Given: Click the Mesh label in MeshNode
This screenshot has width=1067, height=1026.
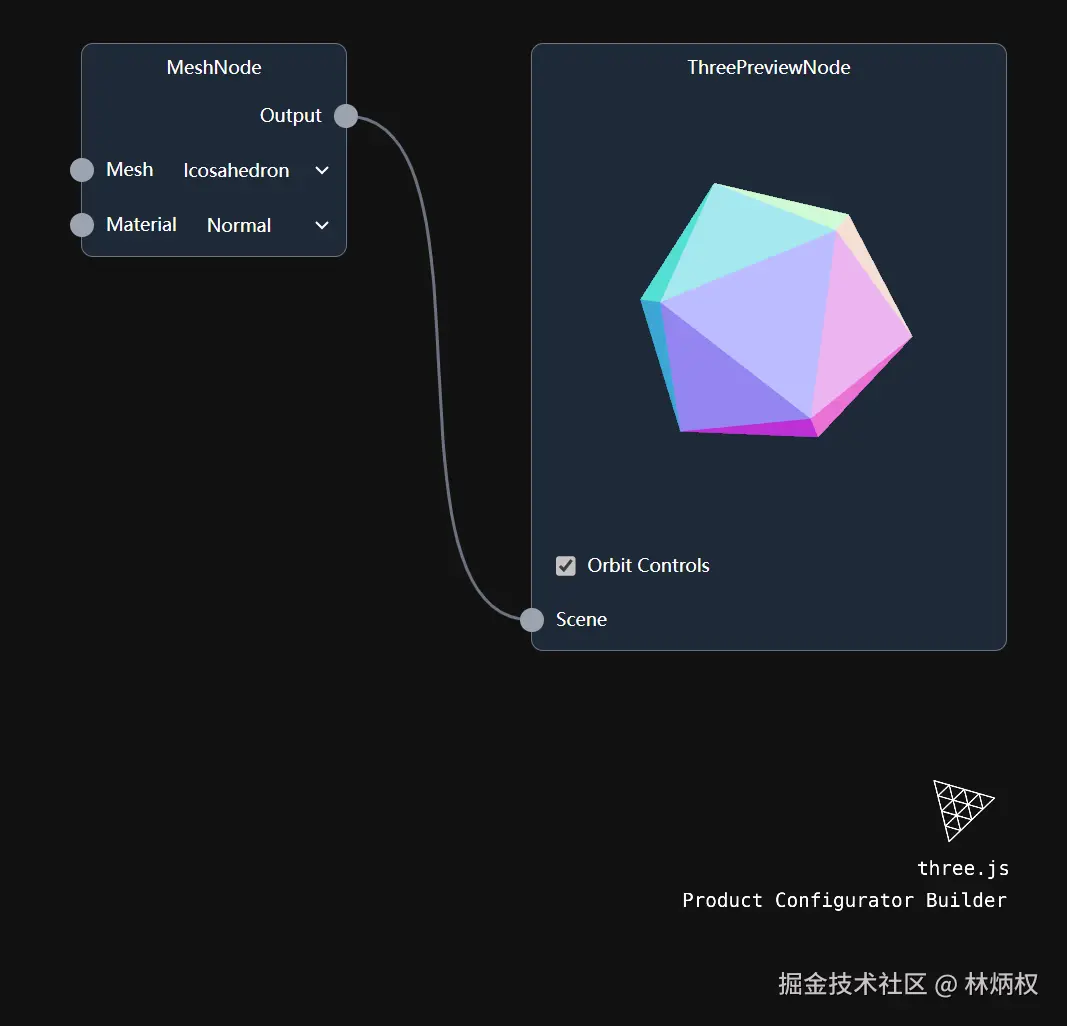Looking at the screenshot, I should pyautogui.click(x=129, y=169).
